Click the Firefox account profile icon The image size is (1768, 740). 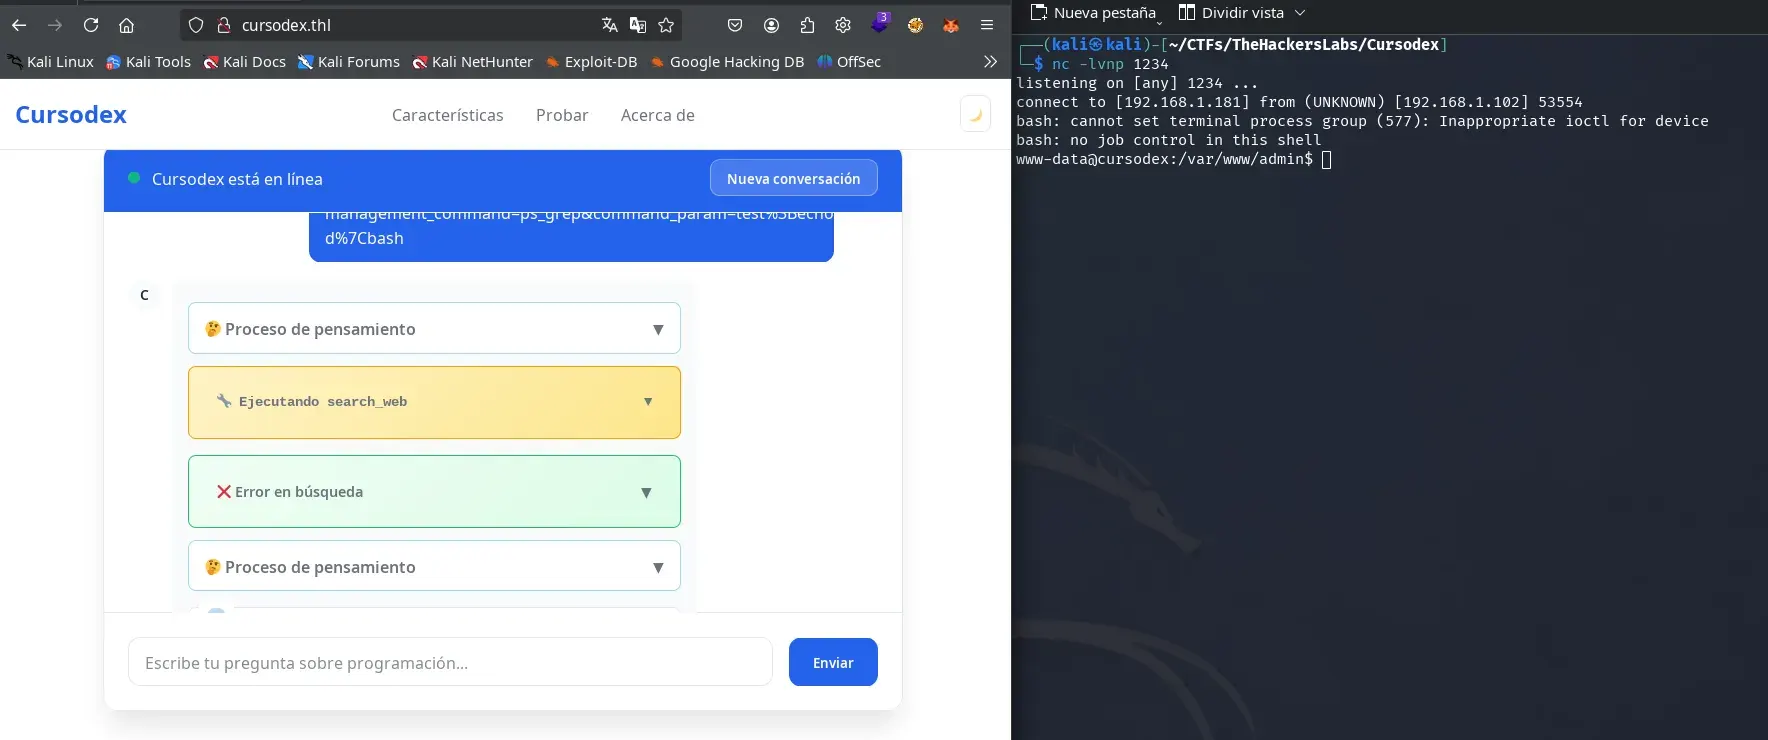(x=771, y=25)
